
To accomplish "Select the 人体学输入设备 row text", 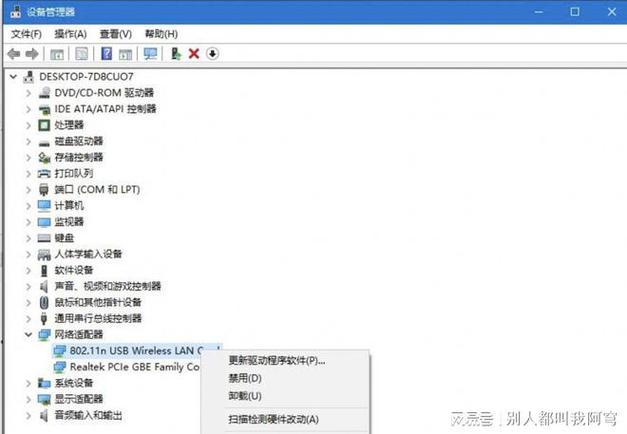I will (88, 254).
